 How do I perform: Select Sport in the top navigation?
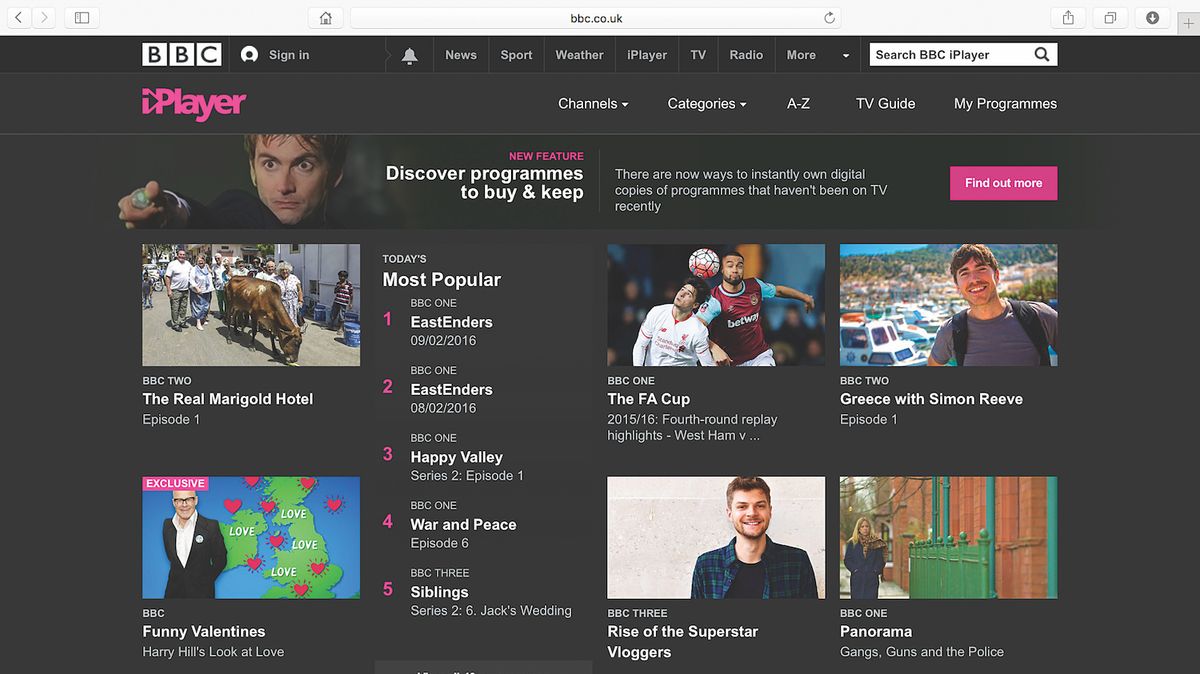point(516,54)
